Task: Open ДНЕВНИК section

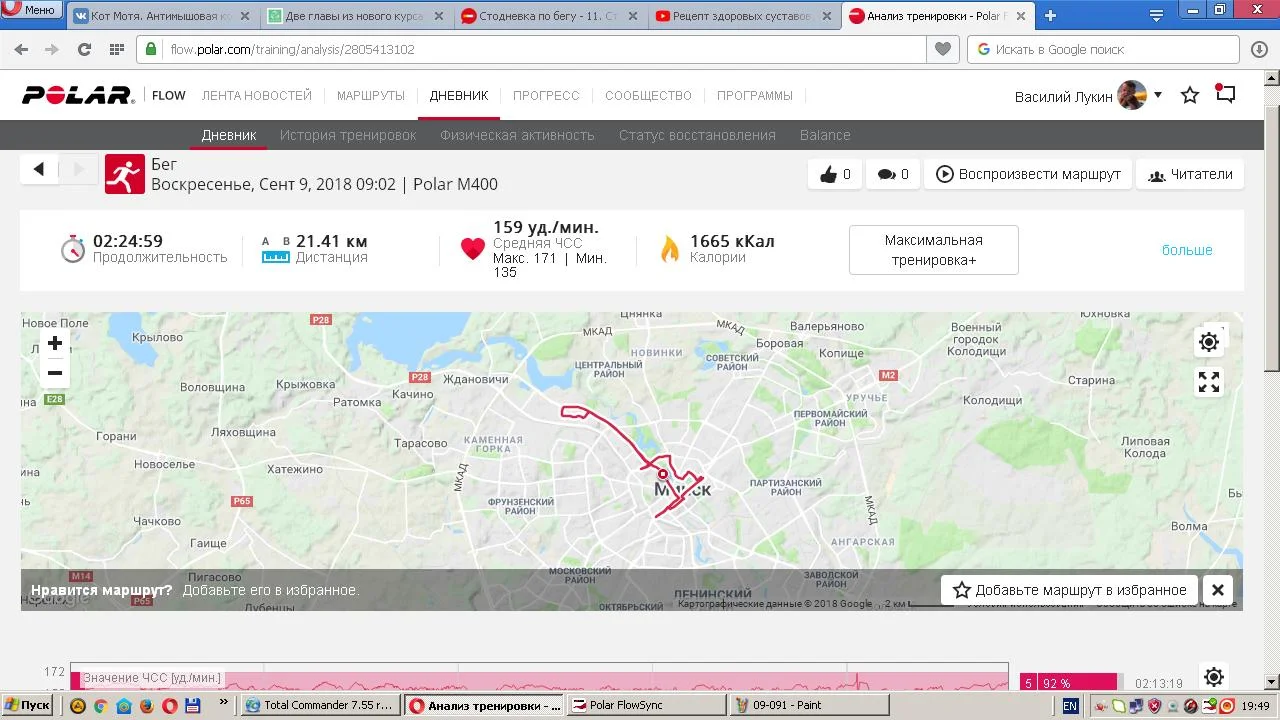Action: [459, 96]
